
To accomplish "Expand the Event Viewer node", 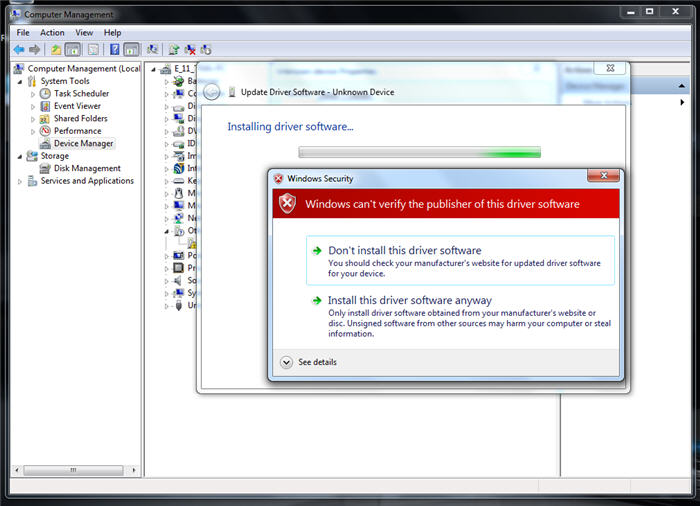I will click(x=33, y=106).
